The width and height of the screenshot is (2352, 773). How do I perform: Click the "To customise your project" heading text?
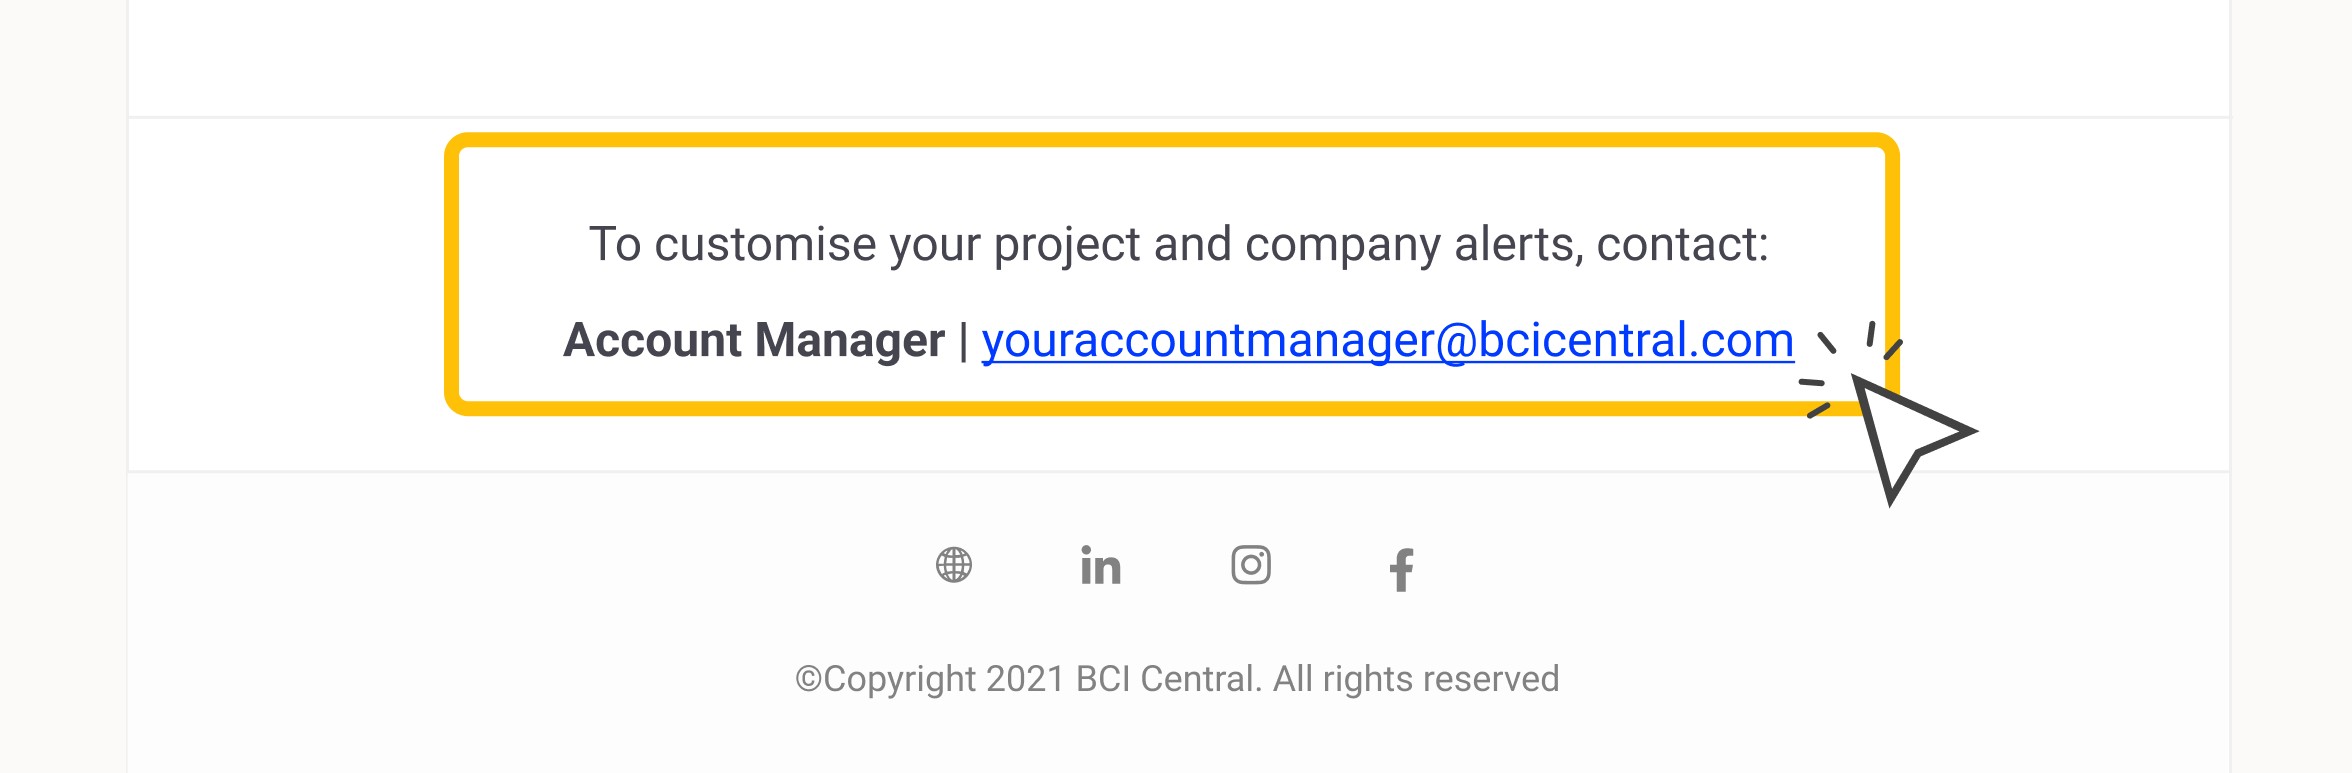(x=864, y=245)
